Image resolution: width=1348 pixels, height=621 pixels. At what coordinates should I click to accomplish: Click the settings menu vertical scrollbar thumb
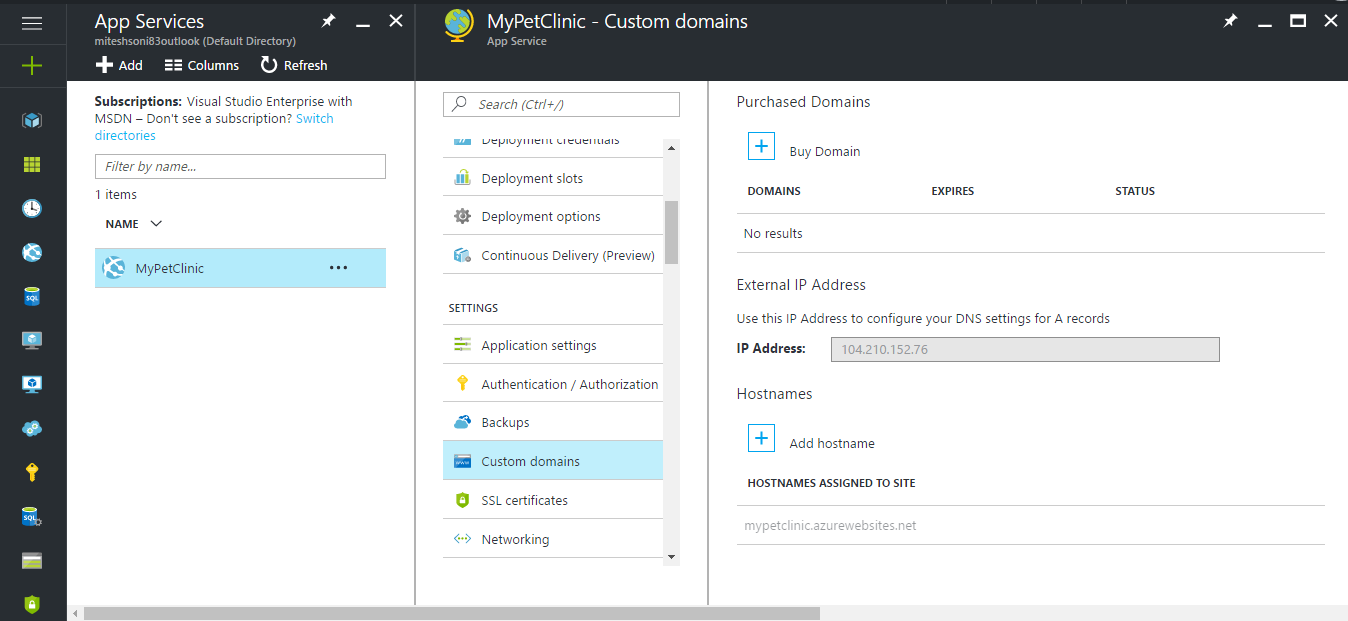(671, 232)
